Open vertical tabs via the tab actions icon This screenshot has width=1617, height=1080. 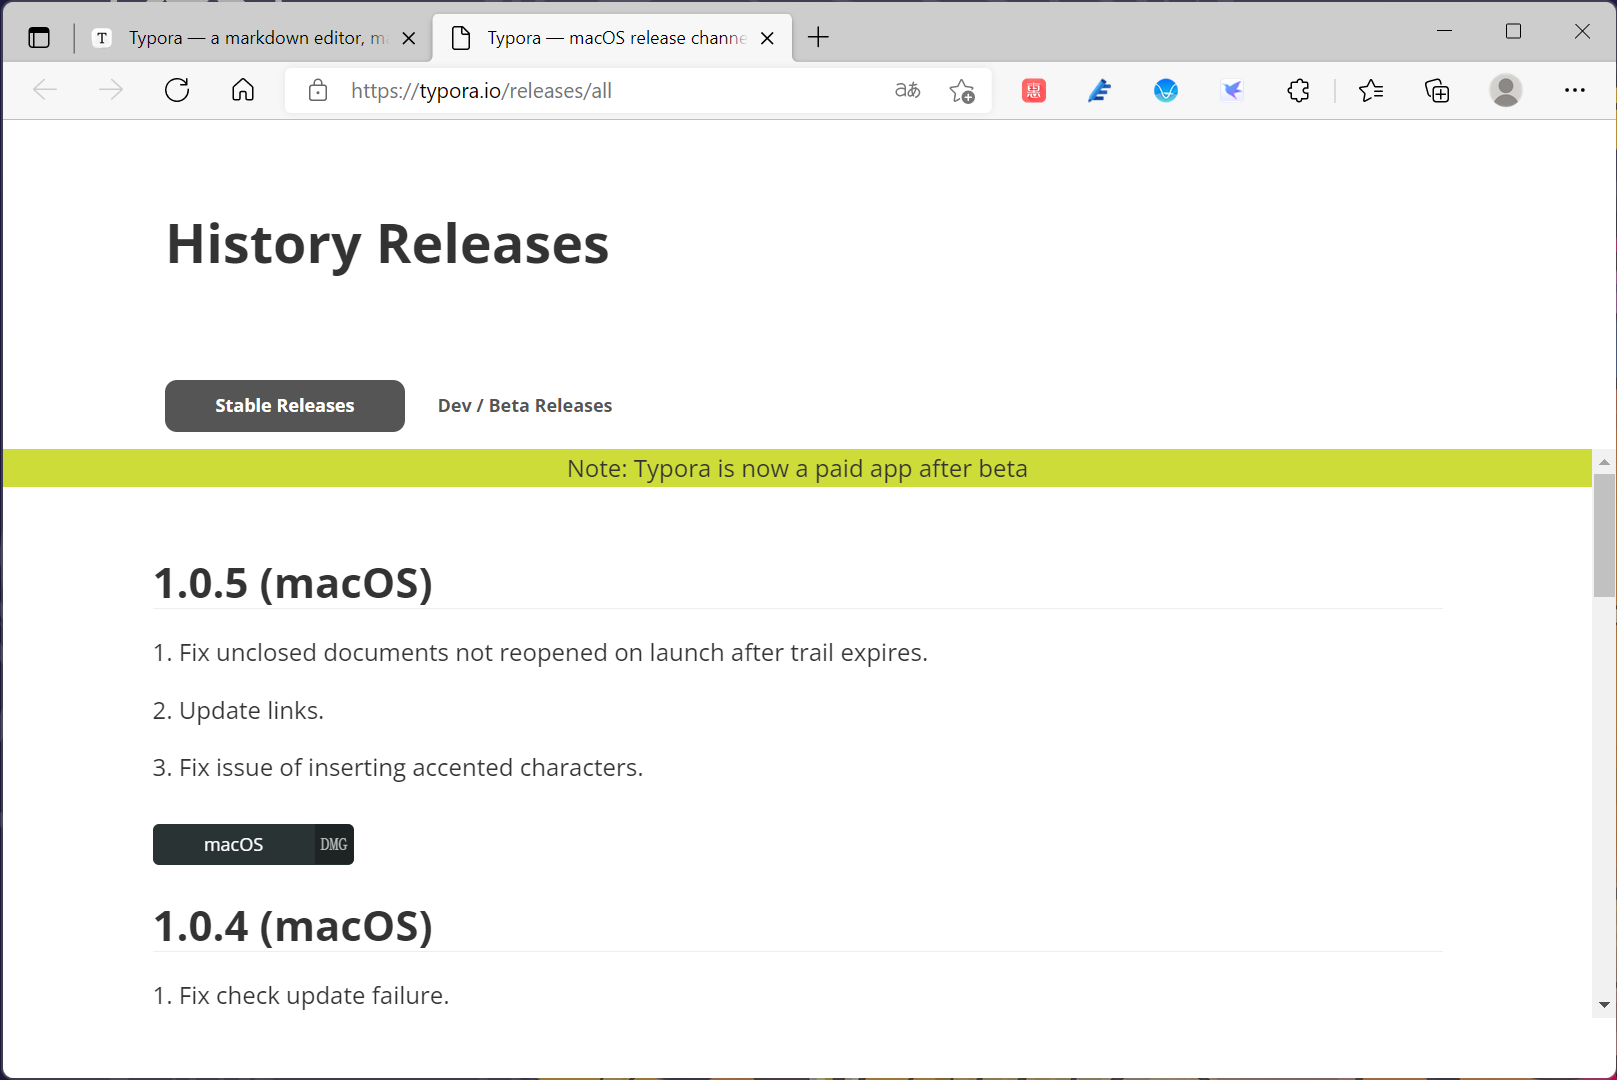(x=38, y=37)
